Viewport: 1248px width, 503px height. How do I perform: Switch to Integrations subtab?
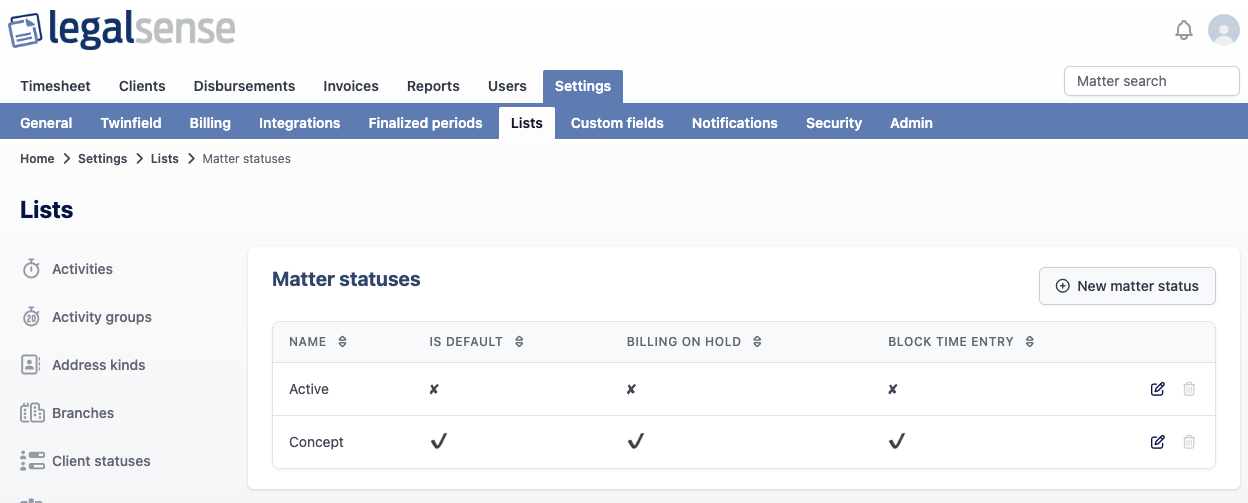pyautogui.click(x=300, y=123)
